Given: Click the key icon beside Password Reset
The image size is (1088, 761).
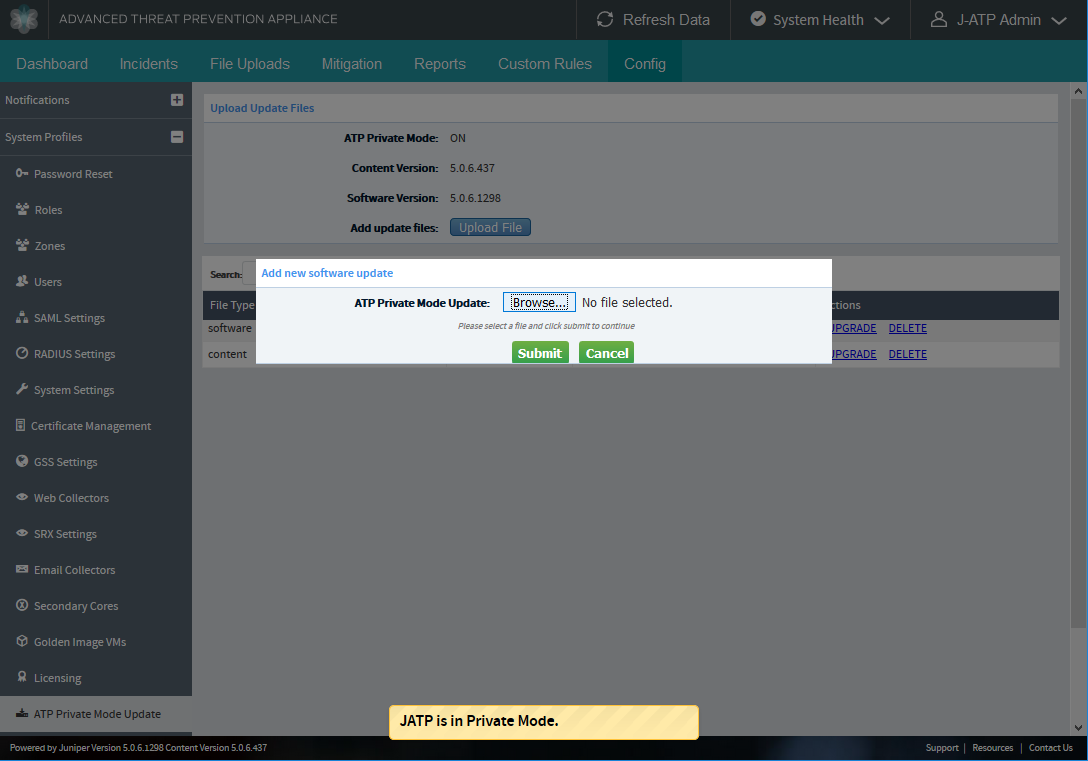Looking at the screenshot, I should tap(22, 173).
